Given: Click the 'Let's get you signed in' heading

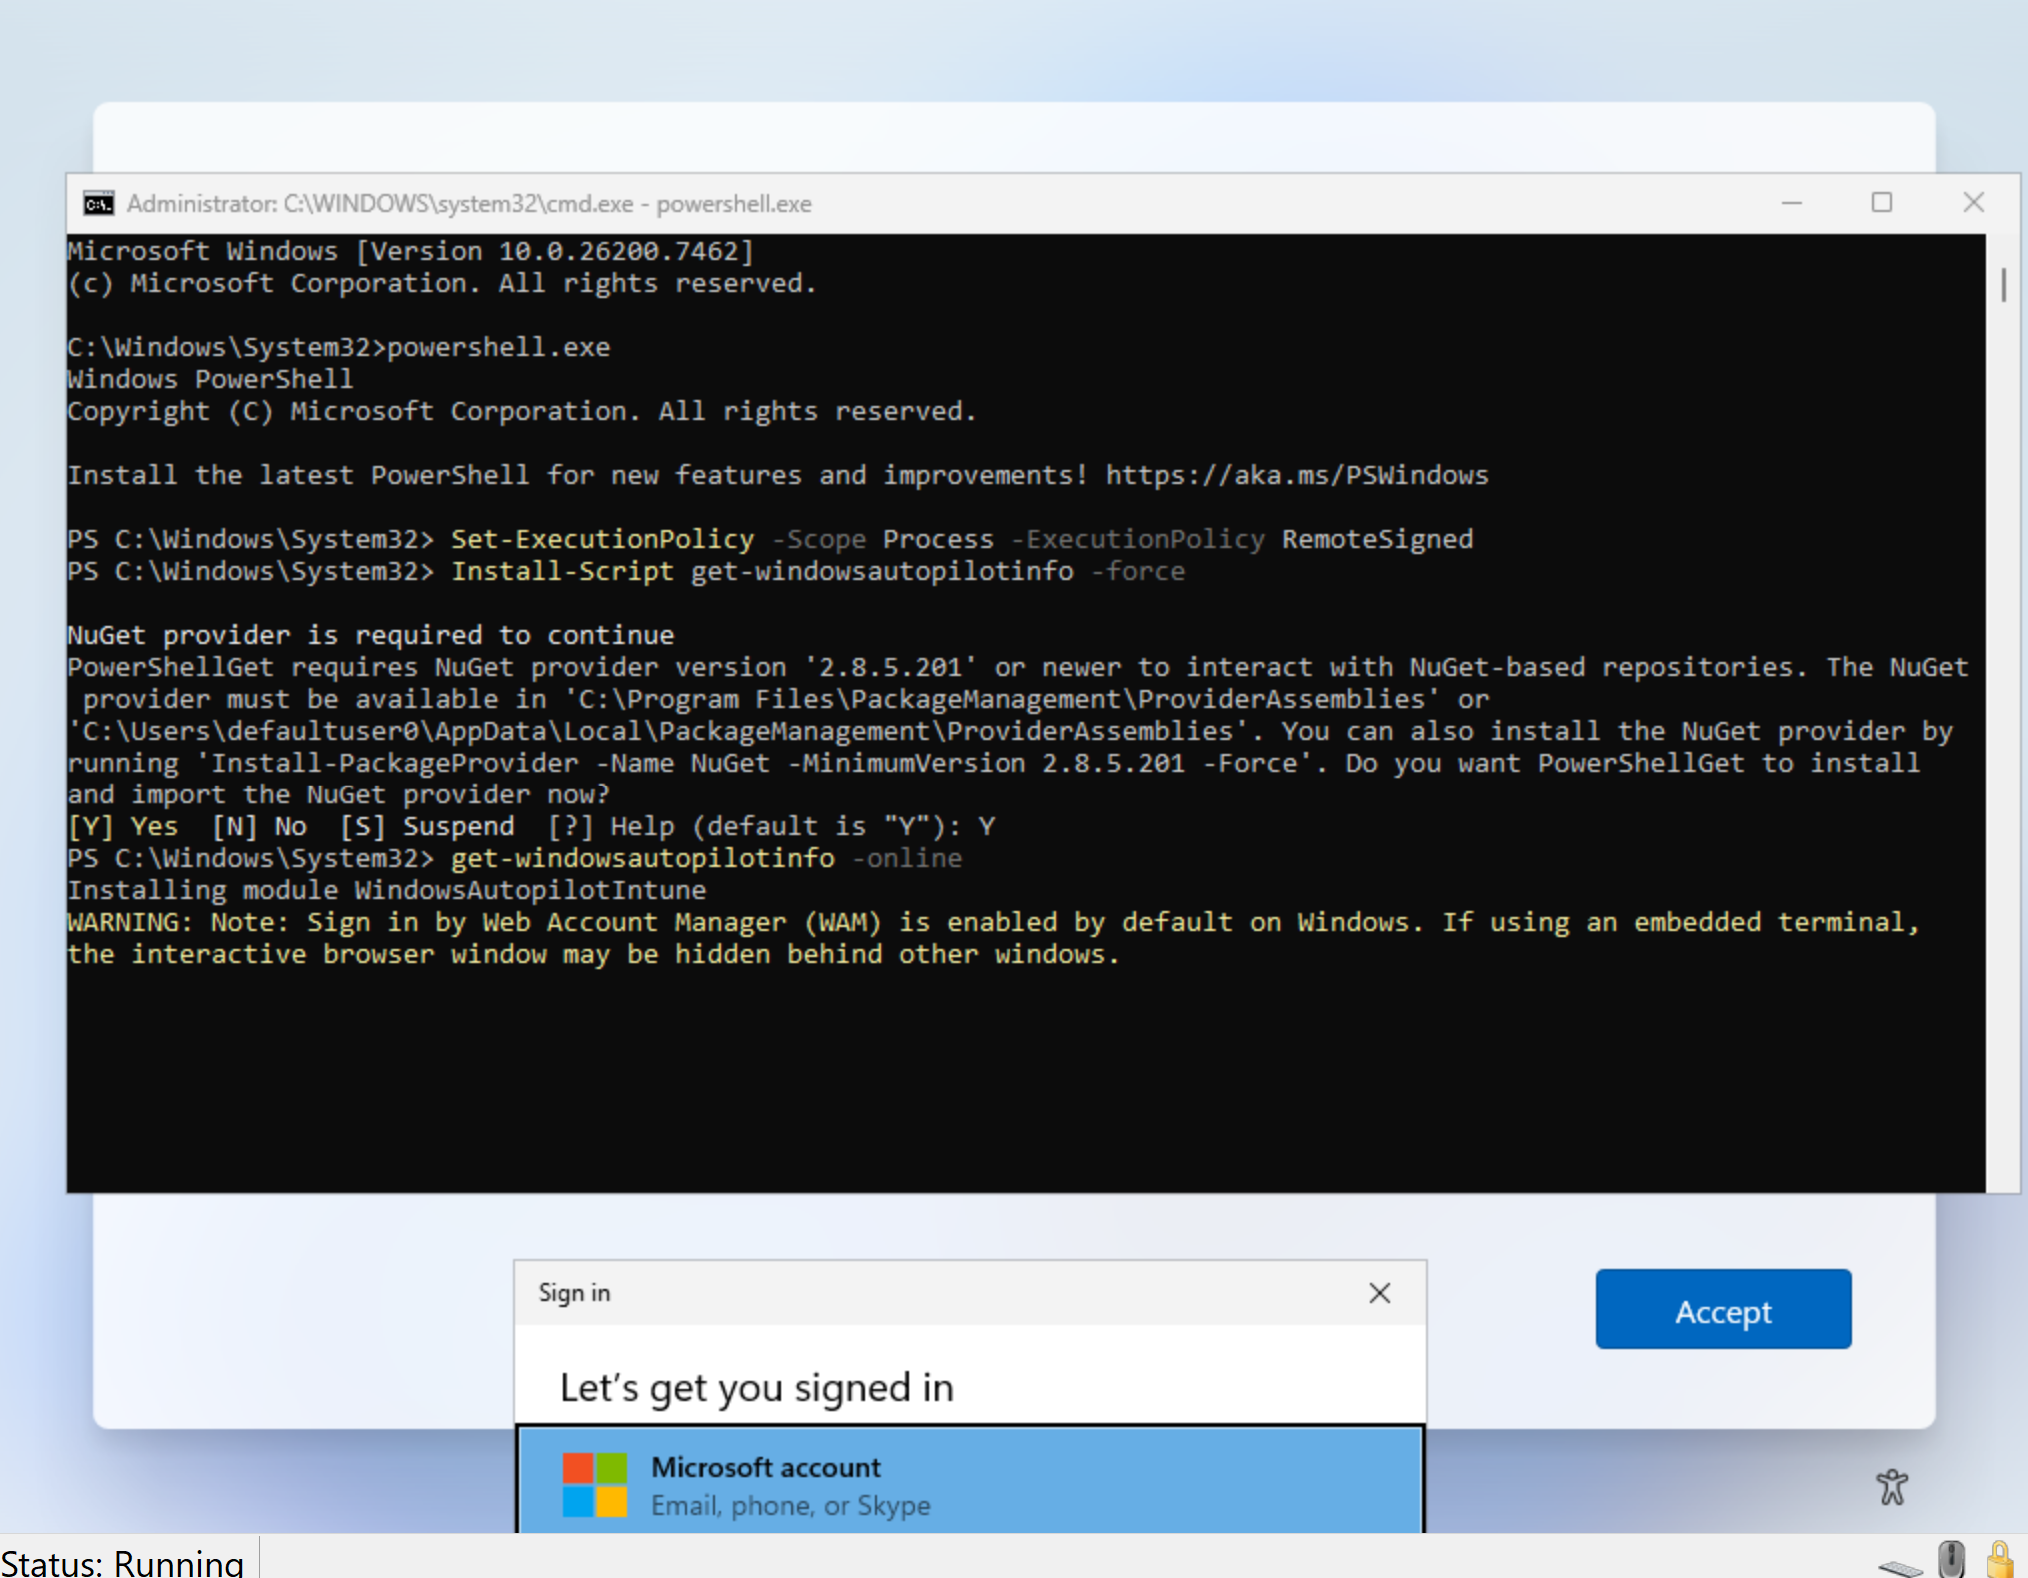Looking at the screenshot, I should [756, 1388].
